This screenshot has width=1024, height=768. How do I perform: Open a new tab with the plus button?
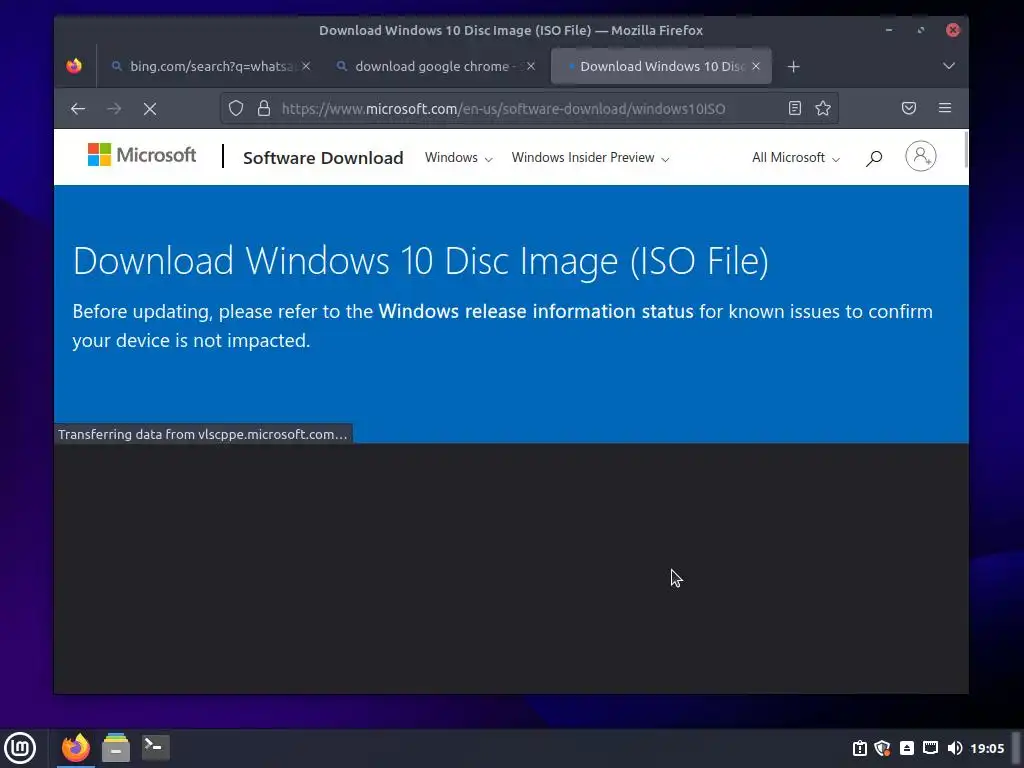[x=793, y=67]
